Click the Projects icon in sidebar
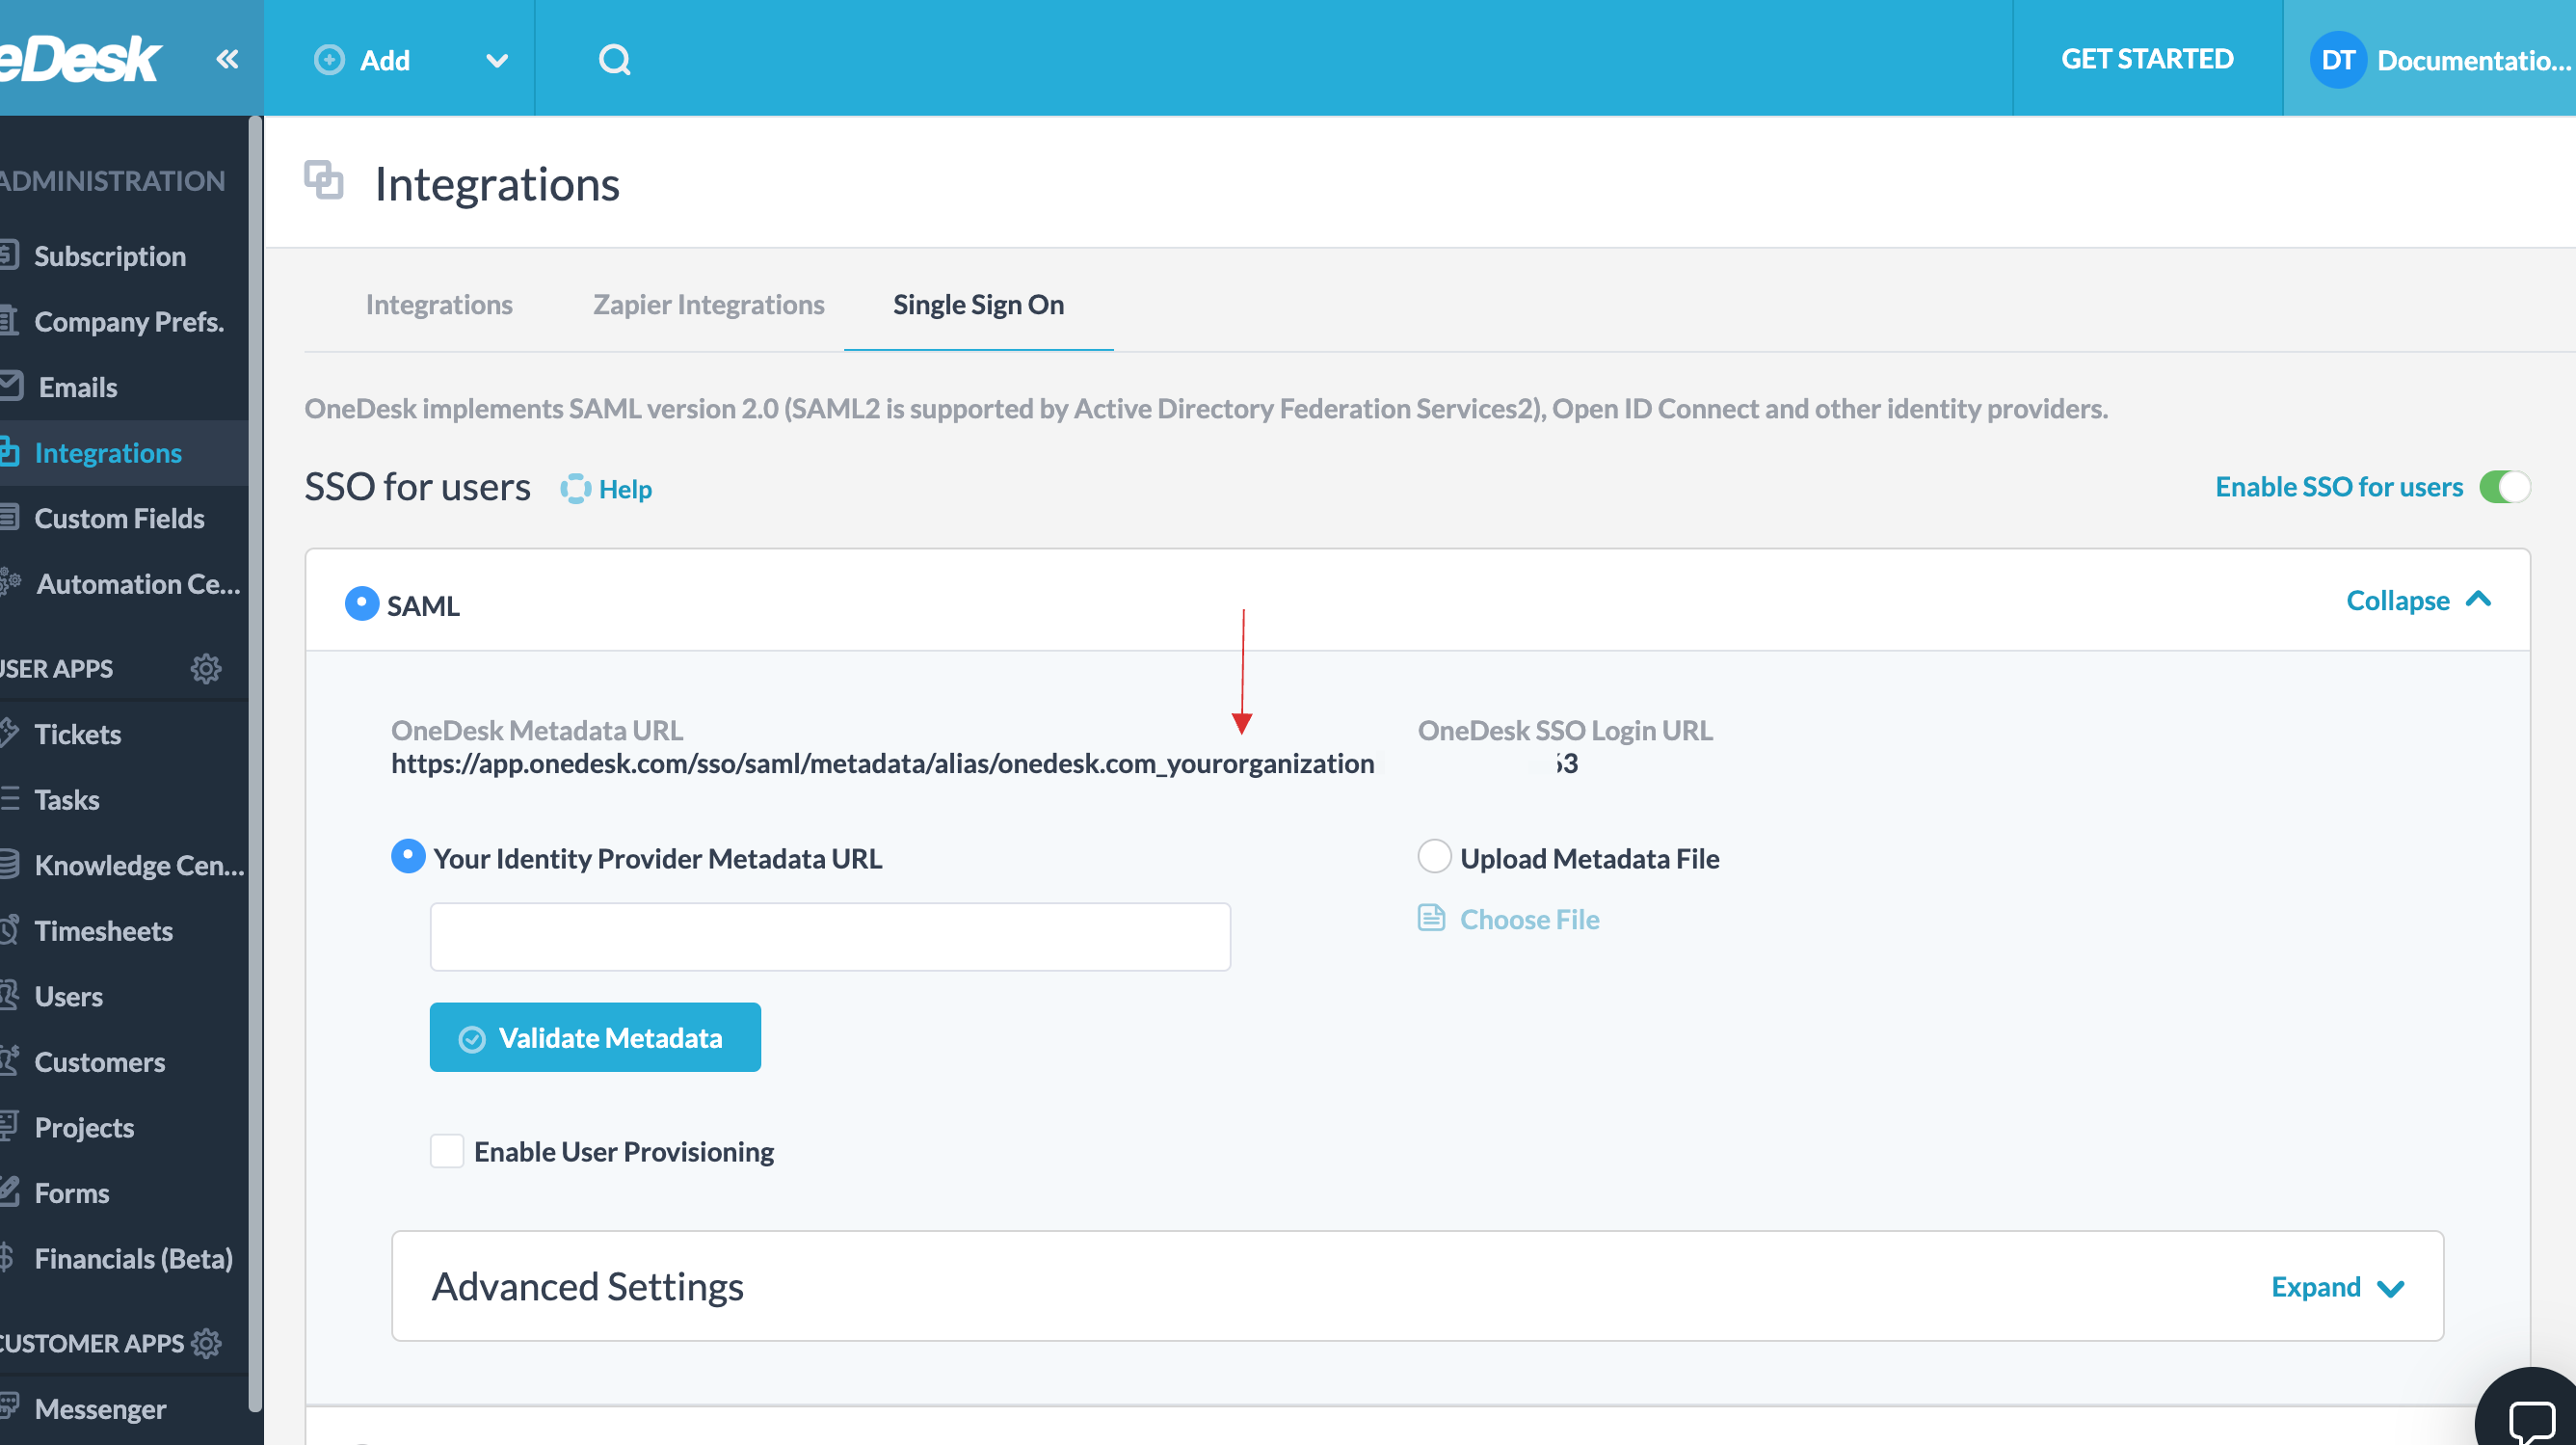Image resolution: width=2576 pixels, height=1445 pixels. pos(9,1126)
